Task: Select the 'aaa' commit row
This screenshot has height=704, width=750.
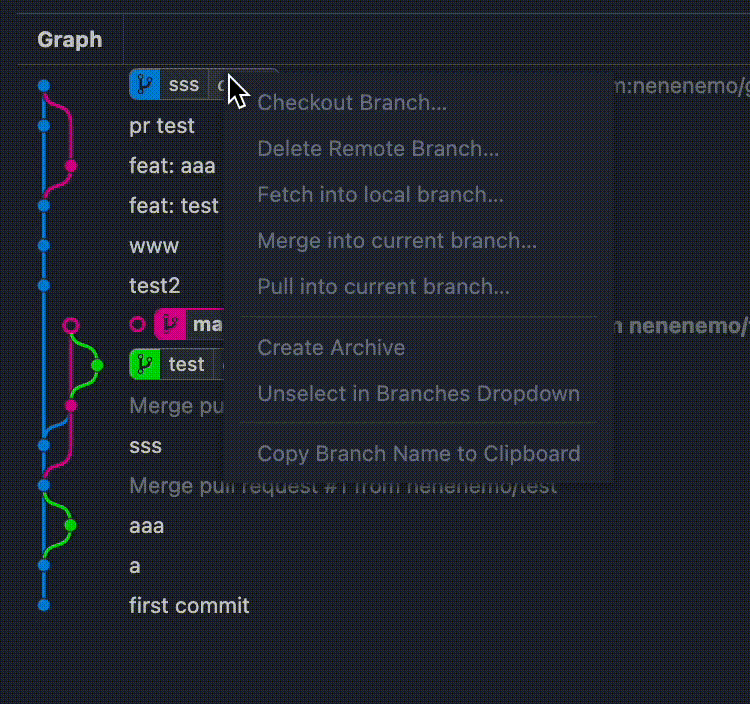Action: pyautogui.click(x=146, y=526)
